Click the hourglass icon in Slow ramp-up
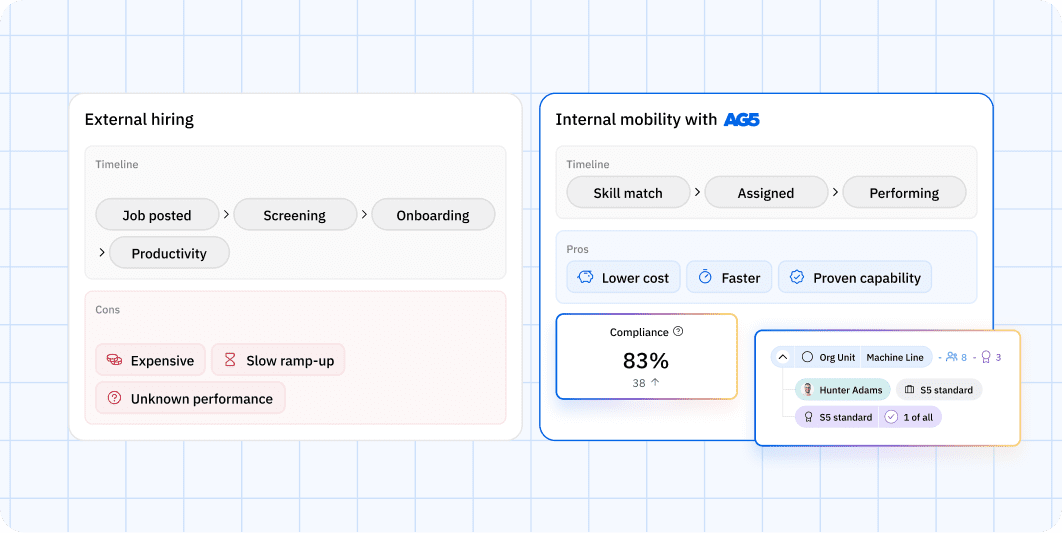The image size is (1062, 533). [230, 360]
